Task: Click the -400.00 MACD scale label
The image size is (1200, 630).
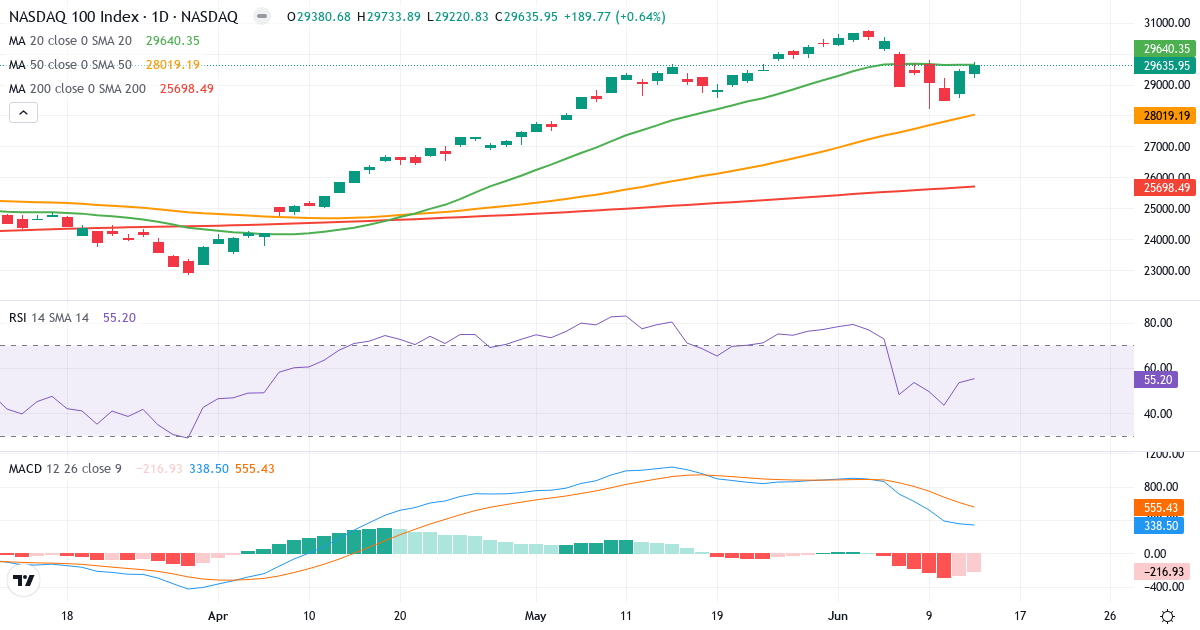Action: [1162, 587]
